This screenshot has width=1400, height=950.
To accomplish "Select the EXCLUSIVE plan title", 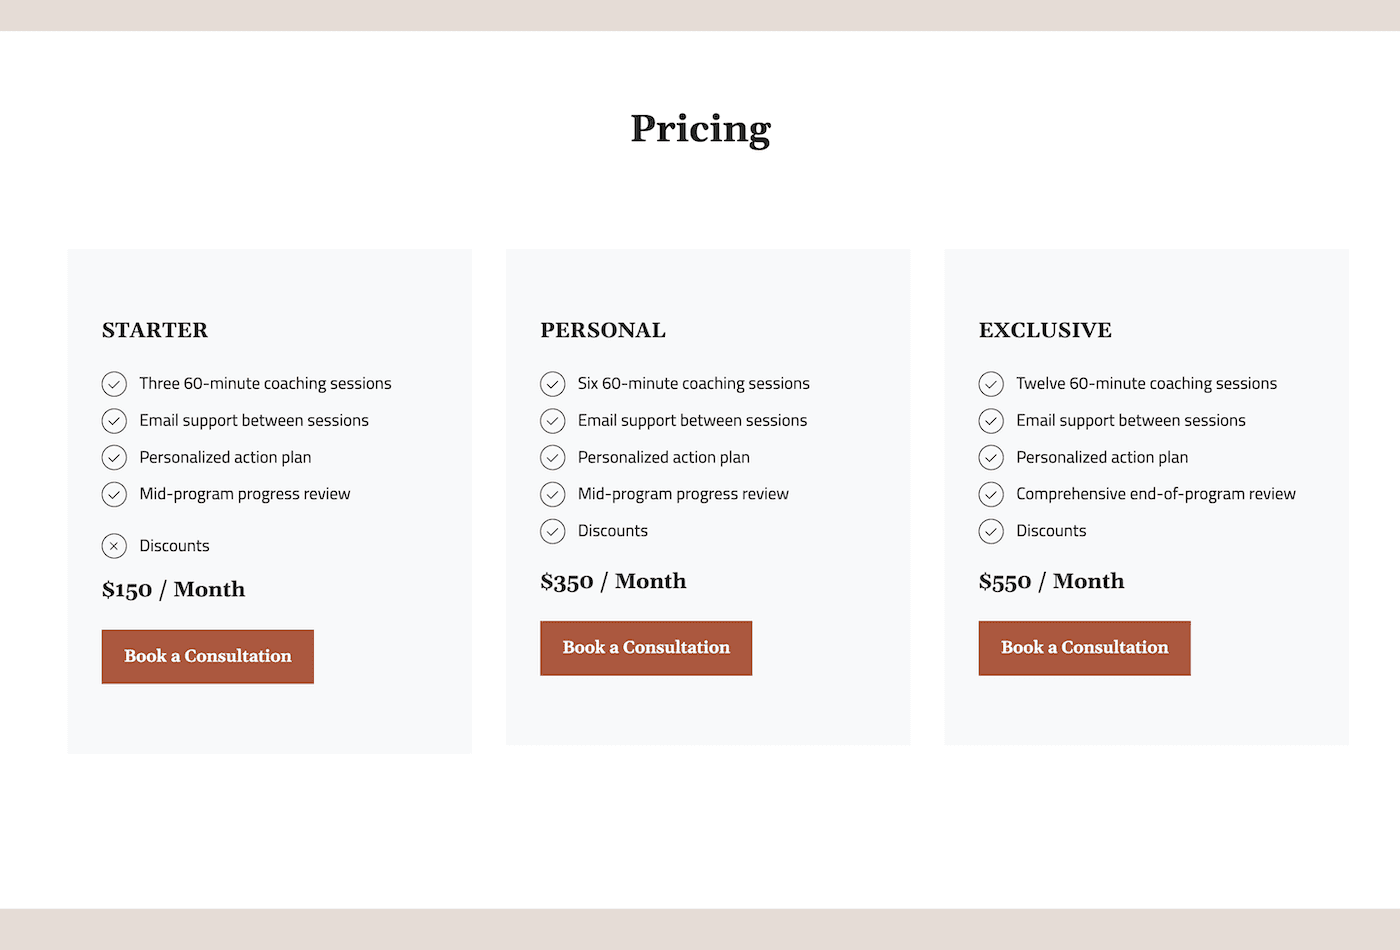I will (1045, 330).
